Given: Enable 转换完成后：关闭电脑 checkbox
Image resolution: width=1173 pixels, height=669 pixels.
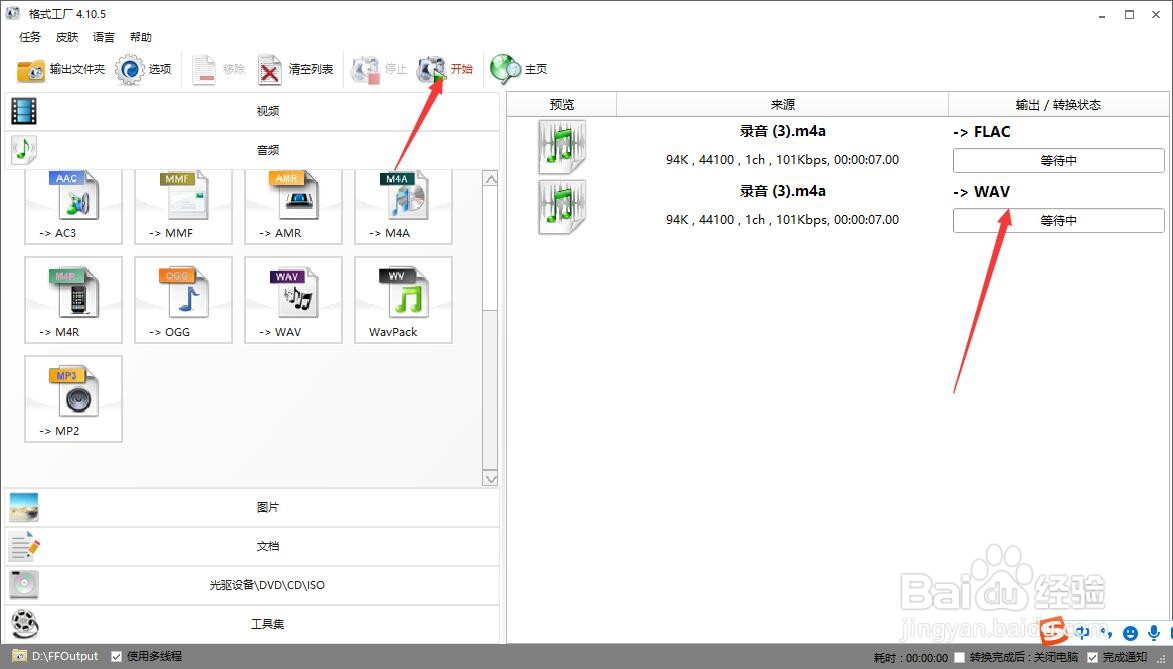Looking at the screenshot, I should 959,657.
